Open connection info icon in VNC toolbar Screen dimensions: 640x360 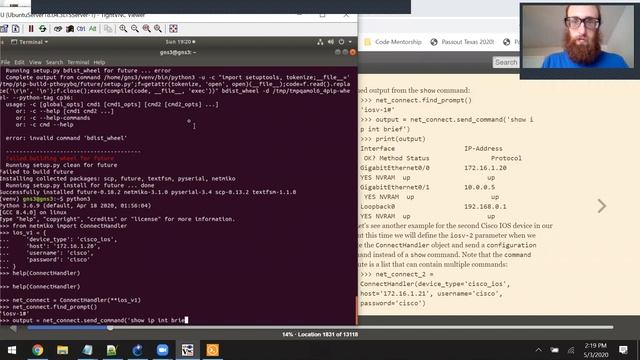(x=16, y=29)
